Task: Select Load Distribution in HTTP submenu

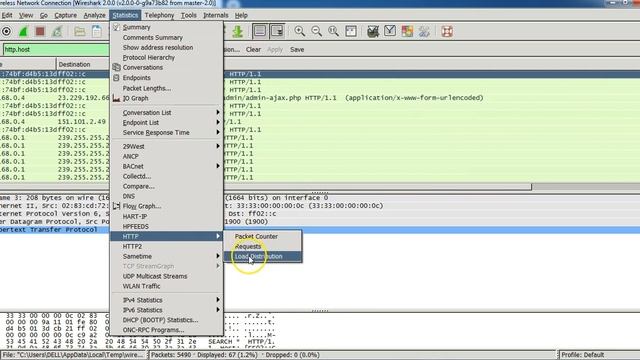Action: (x=262, y=256)
